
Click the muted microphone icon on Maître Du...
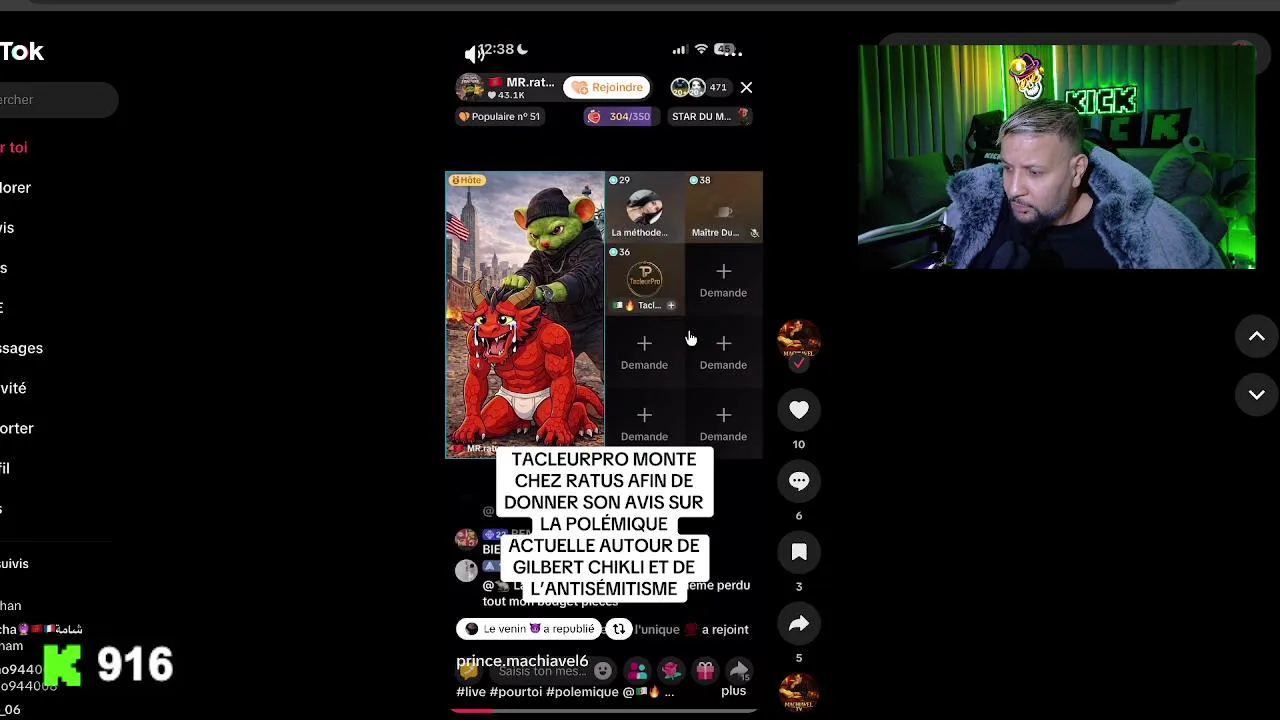[755, 233]
